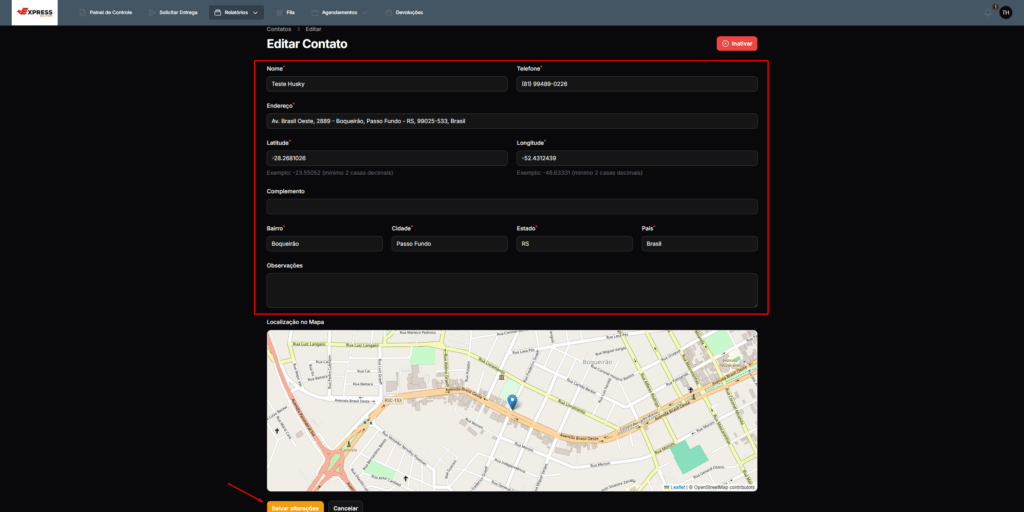Expand the Relatórios dropdown menu
The height and width of the screenshot is (512, 1024).
pos(237,12)
